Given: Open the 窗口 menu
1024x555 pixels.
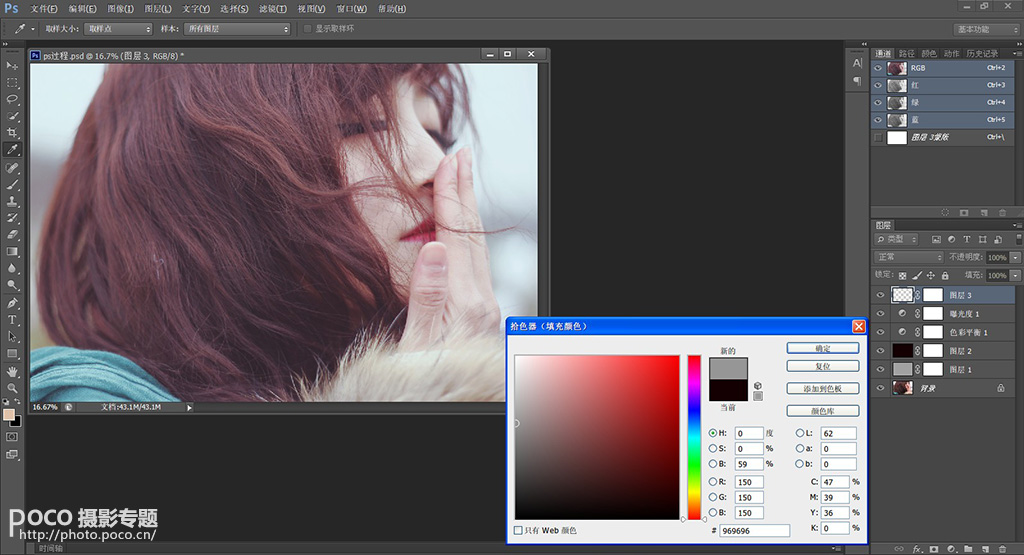Looking at the screenshot, I should pyautogui.click(x=351, y=8).
